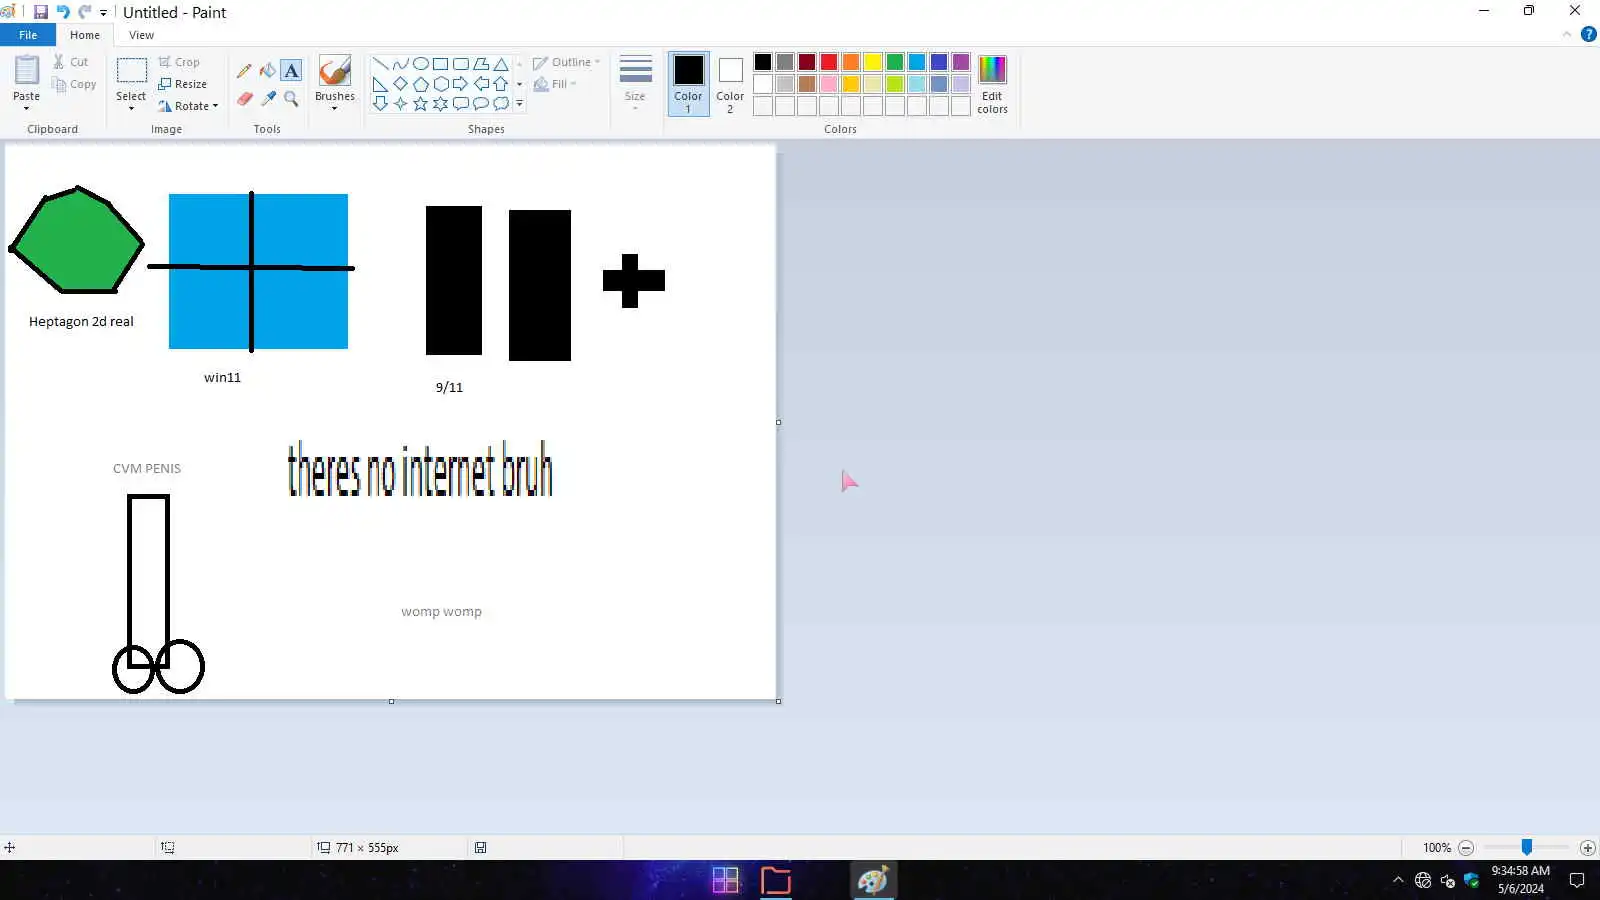The image size is (1600, 900).
Task: Click Color 1 foreground selector
Action: tap(688, 84)
